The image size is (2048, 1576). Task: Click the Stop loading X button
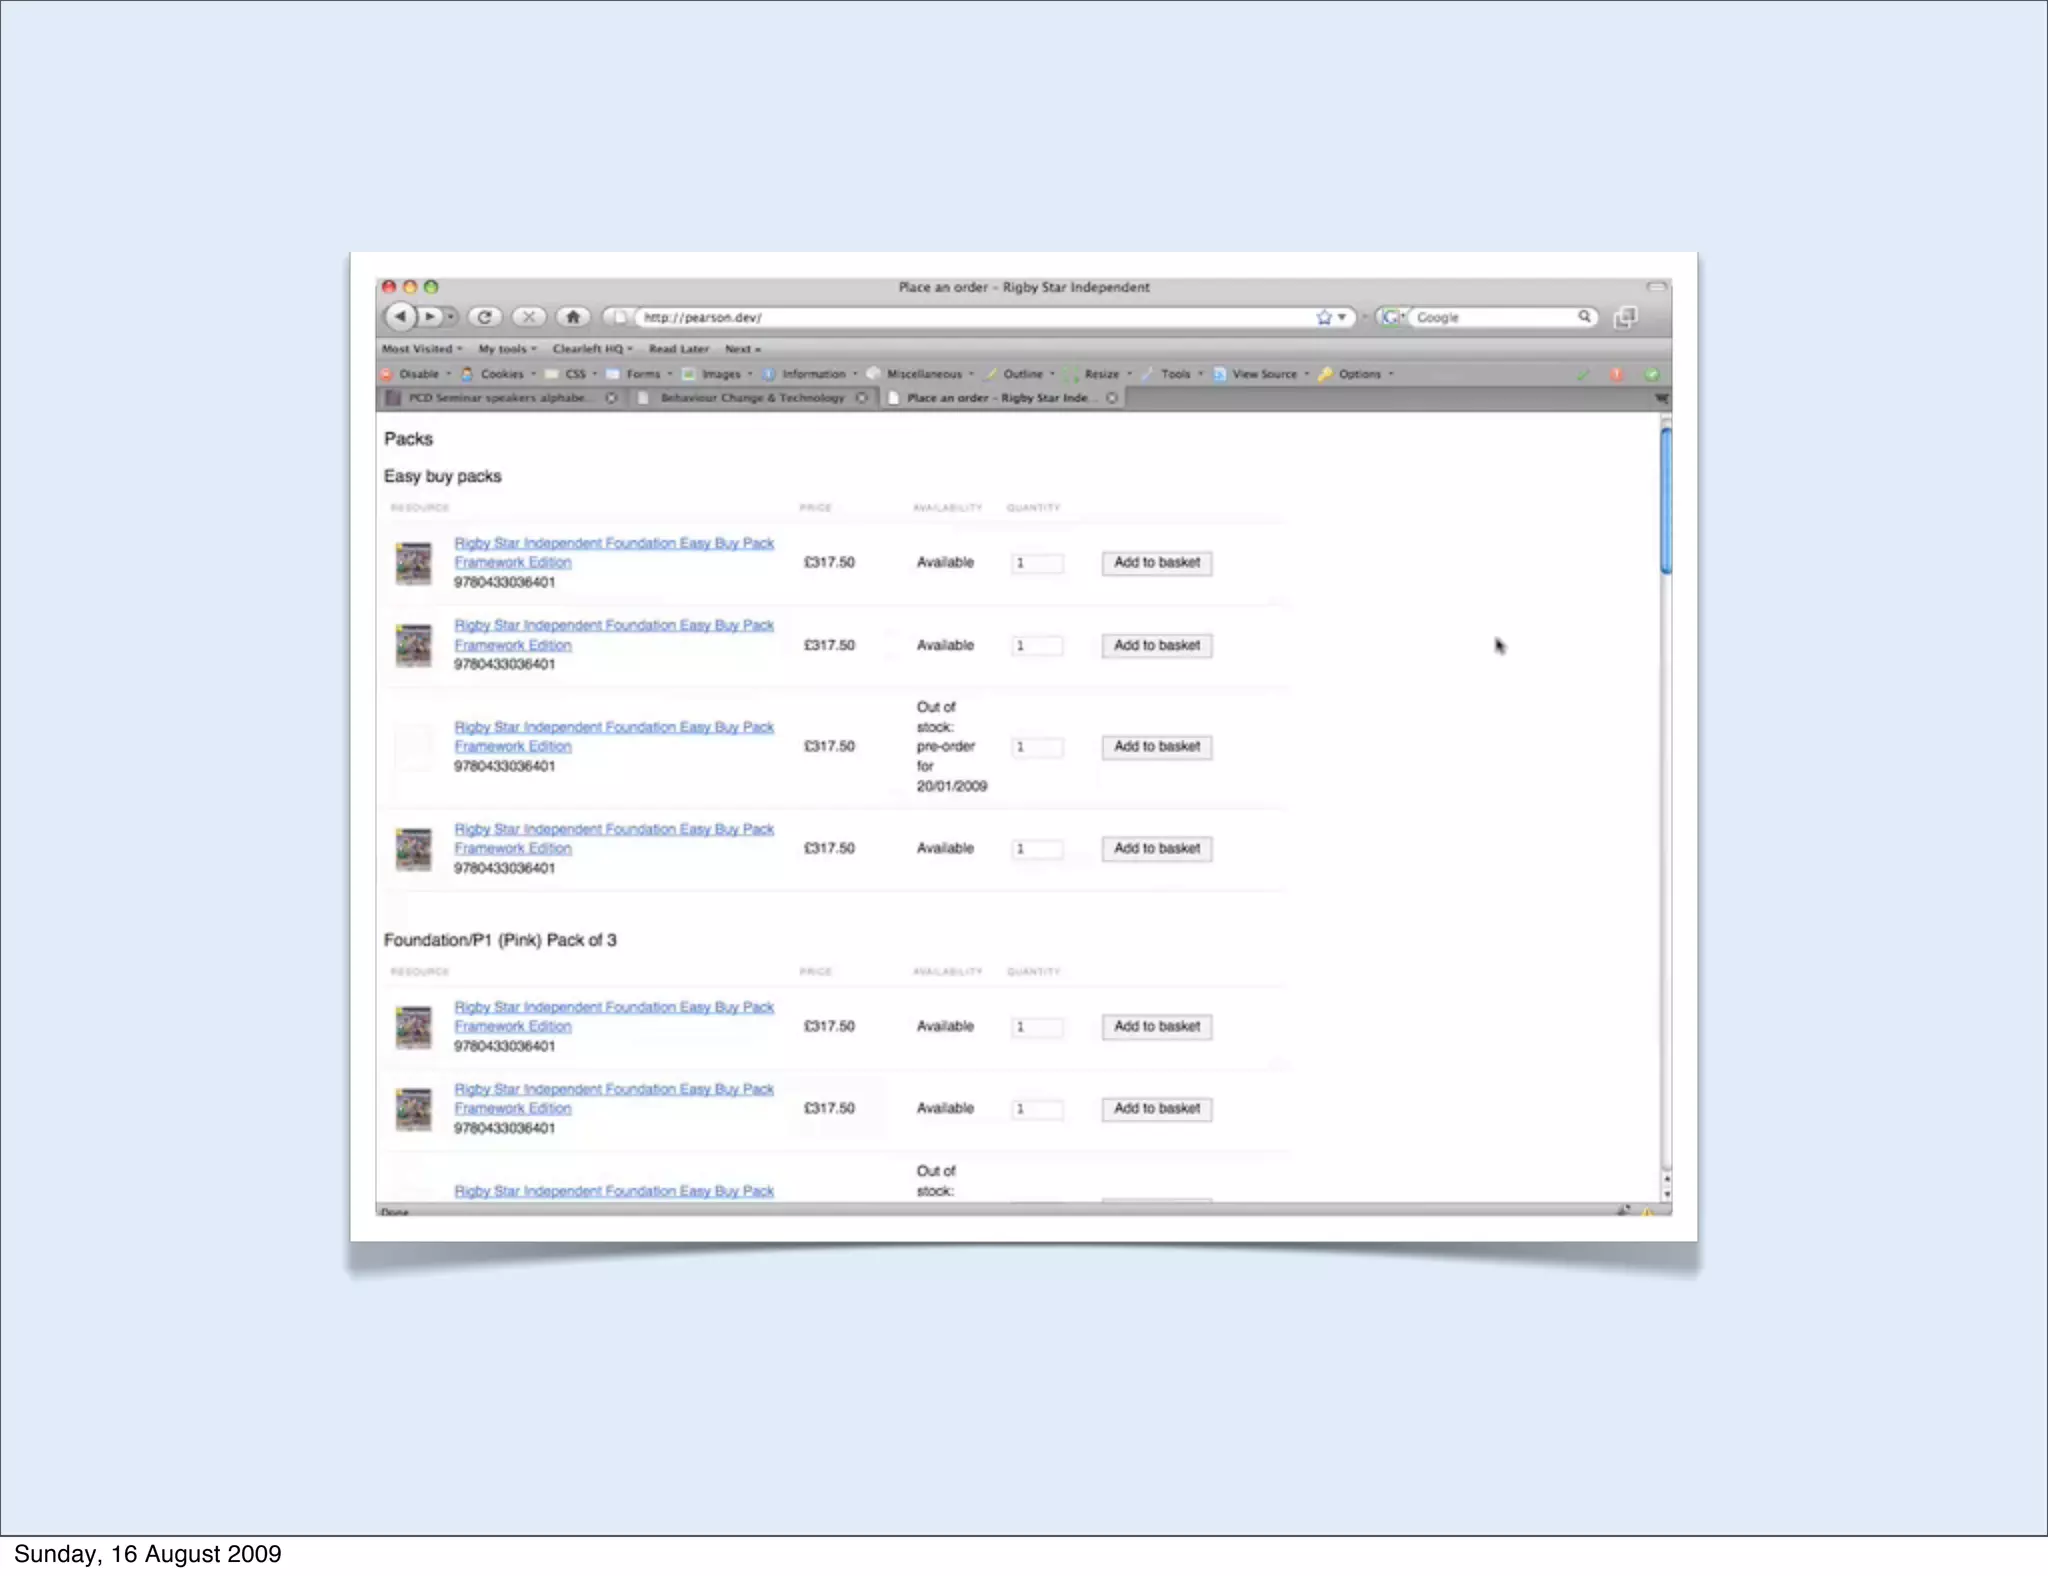529,317
